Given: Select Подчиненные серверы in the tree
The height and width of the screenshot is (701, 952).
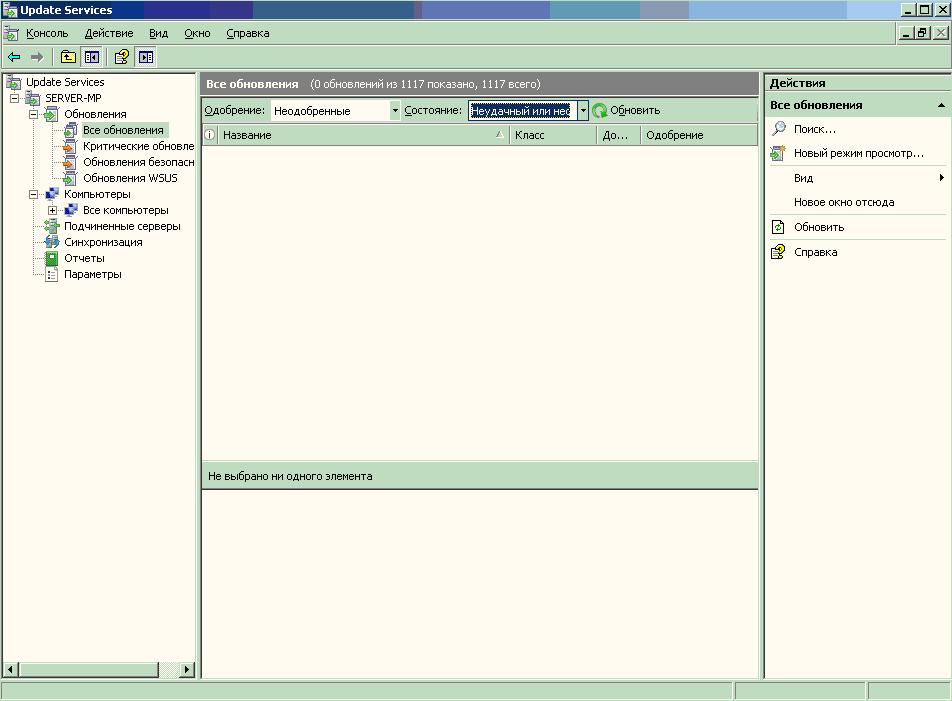Looking at the screenshot, I should (x=122, y=226).
